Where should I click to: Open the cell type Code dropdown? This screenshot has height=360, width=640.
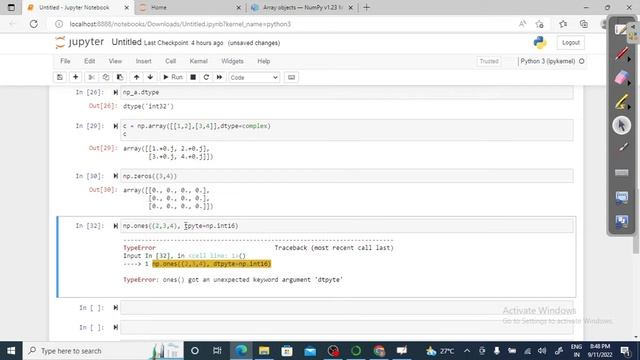tap(254, 77)
